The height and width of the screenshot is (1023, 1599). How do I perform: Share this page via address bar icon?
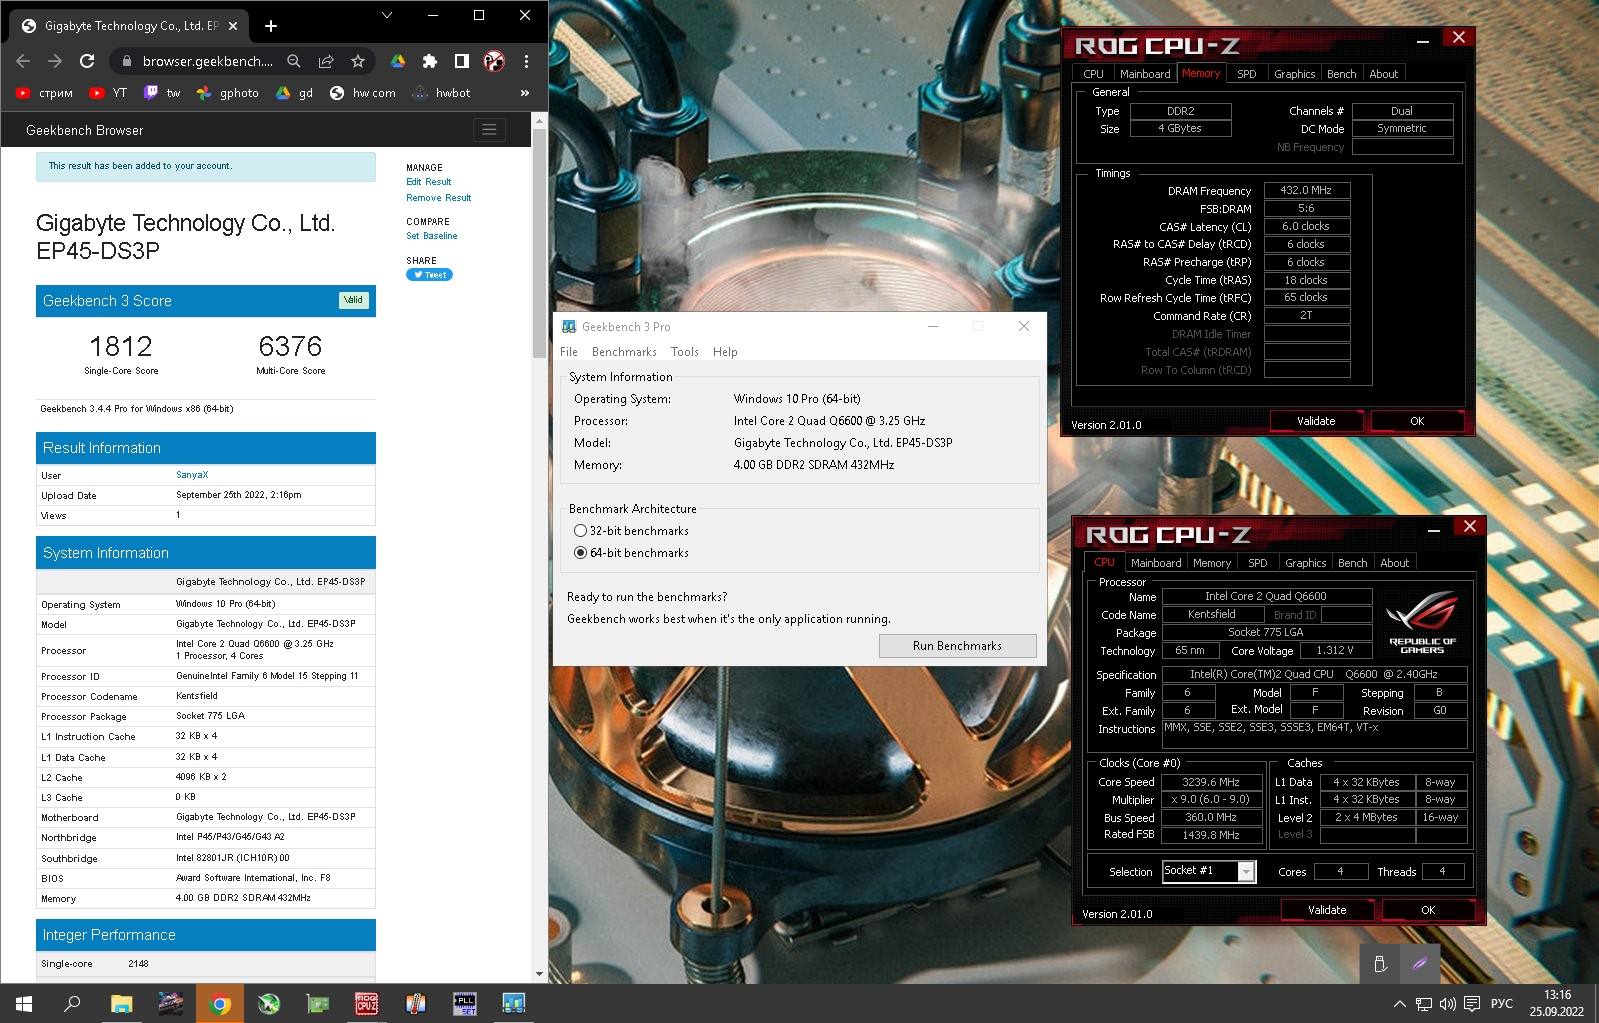pos(326,61)
